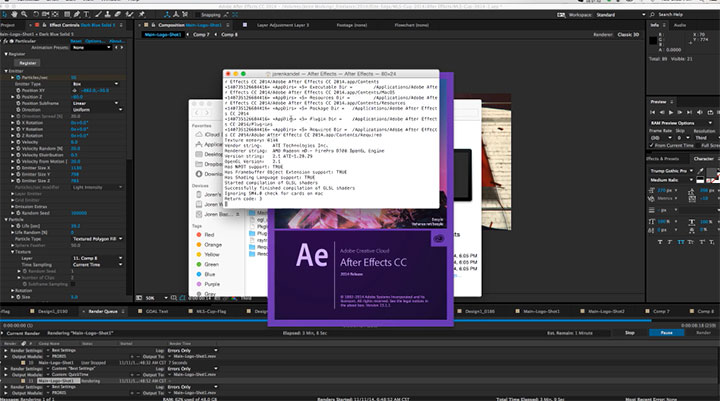The width and height of the screenshot is (720, 401).
Task: Select the Hand tool
Action: click(x=14, y=15)
